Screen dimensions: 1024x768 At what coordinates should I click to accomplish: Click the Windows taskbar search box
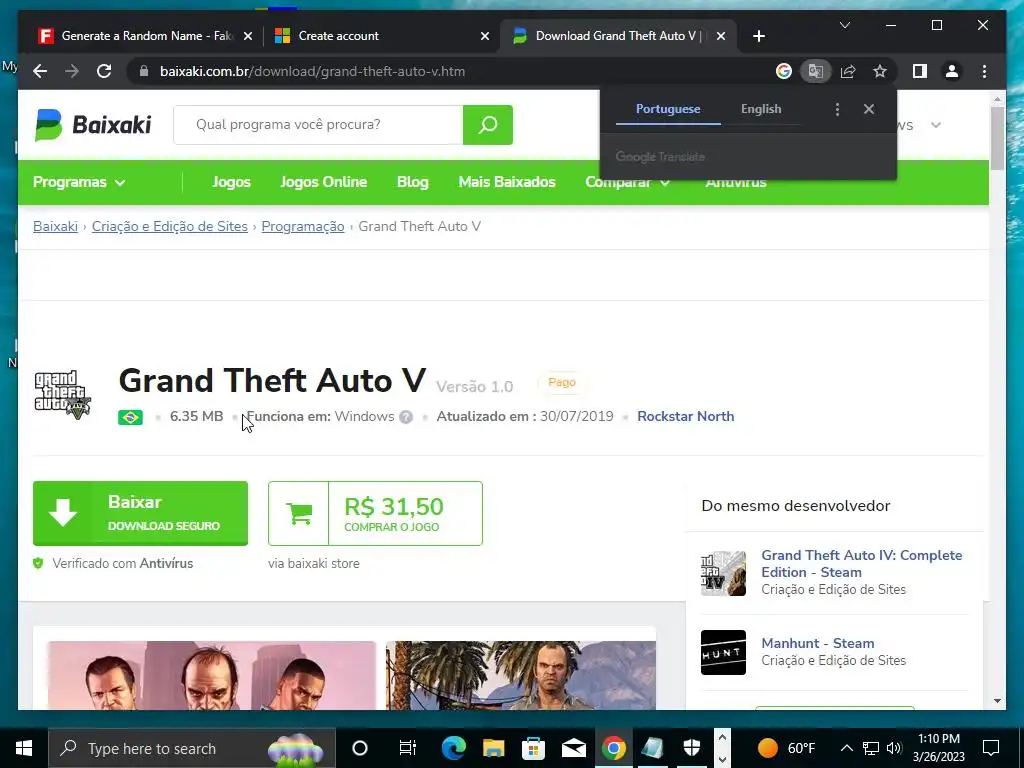(x=192, y=748)
